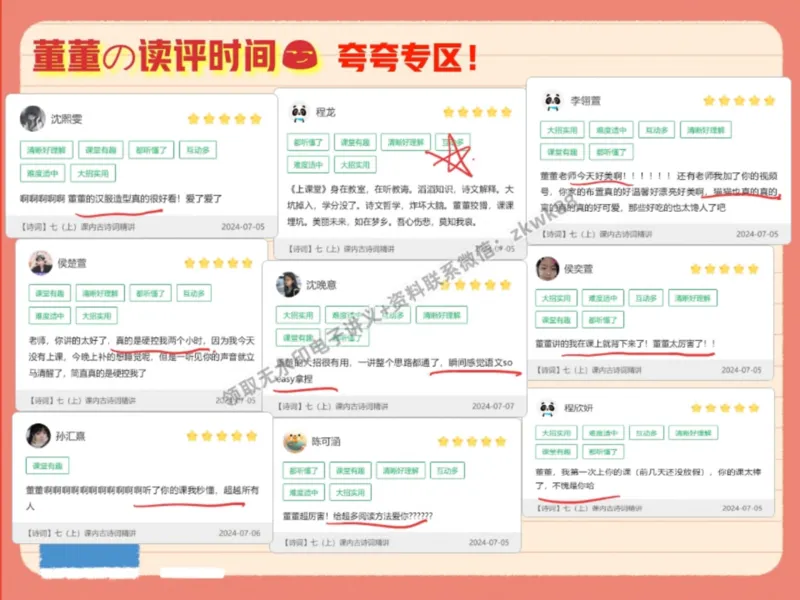
Task: Select 清晰好理解 tag on 沈晚意's review
Action: [x=441, y=315]
